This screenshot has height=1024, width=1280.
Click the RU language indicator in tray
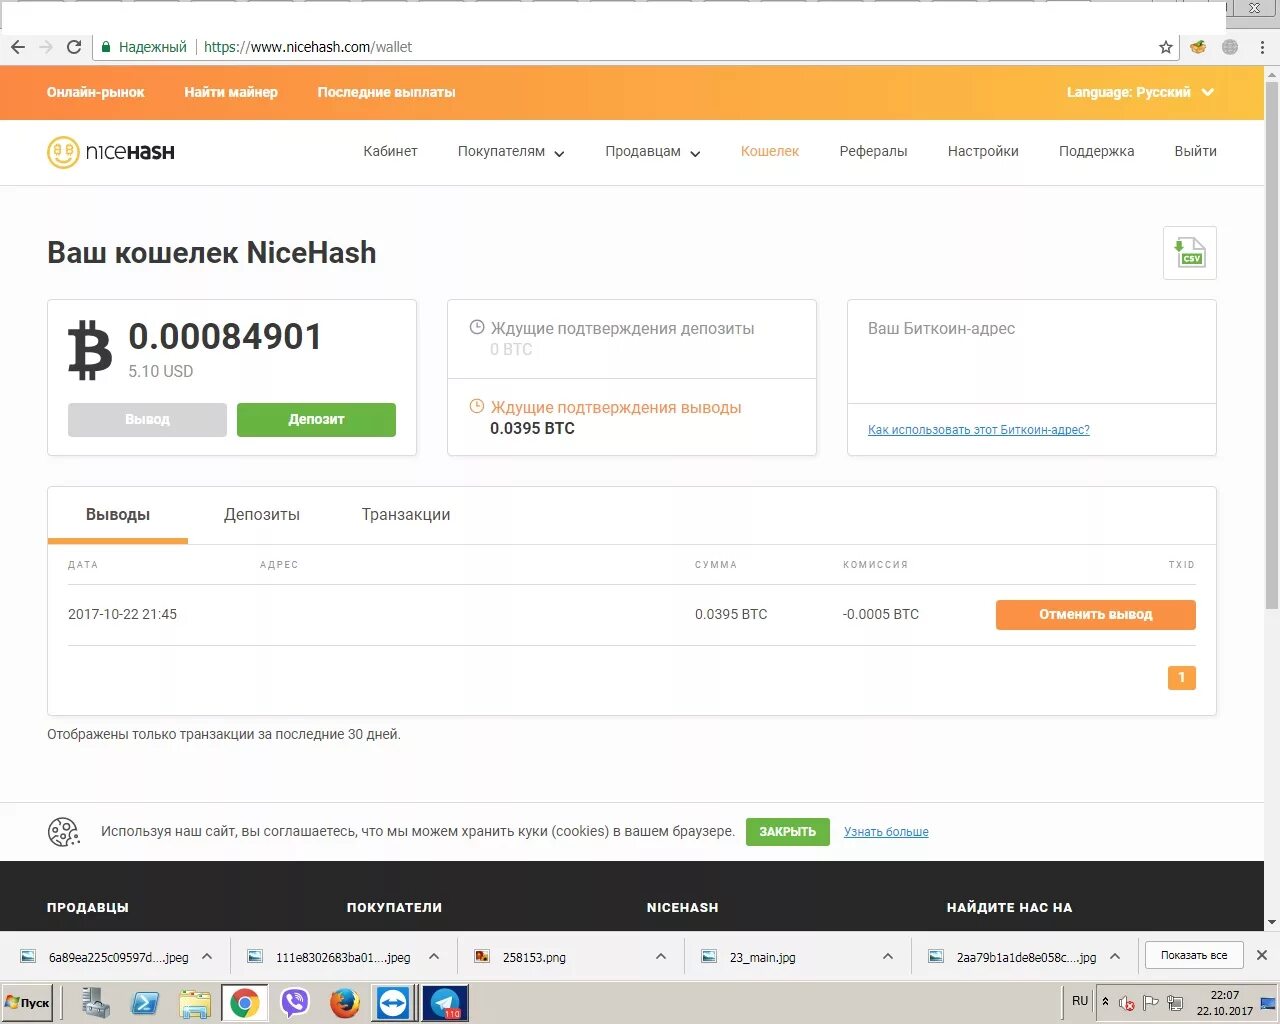pyautogui.click(x=1080, y=1001)
